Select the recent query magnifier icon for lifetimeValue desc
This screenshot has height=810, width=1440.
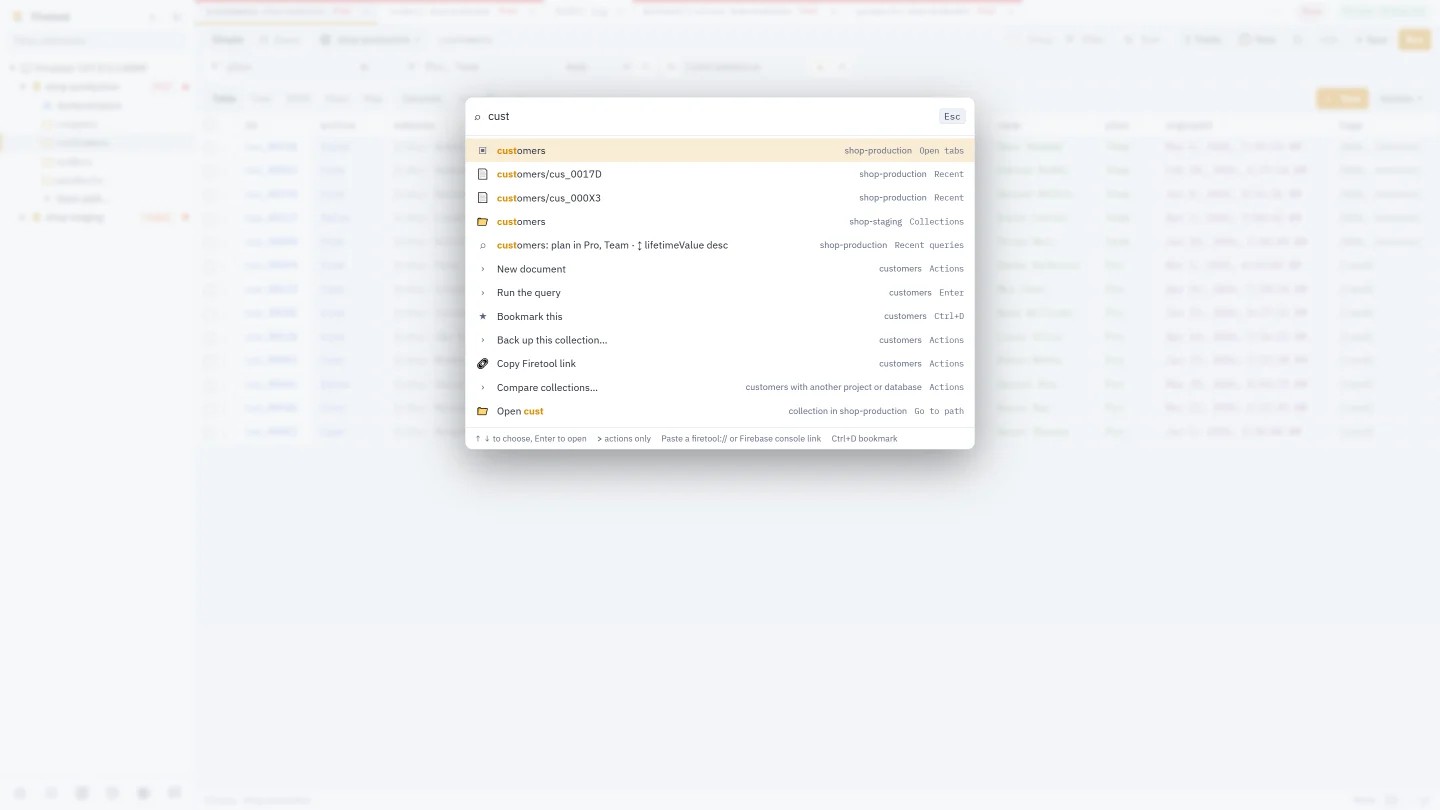[x=483, y=245]
